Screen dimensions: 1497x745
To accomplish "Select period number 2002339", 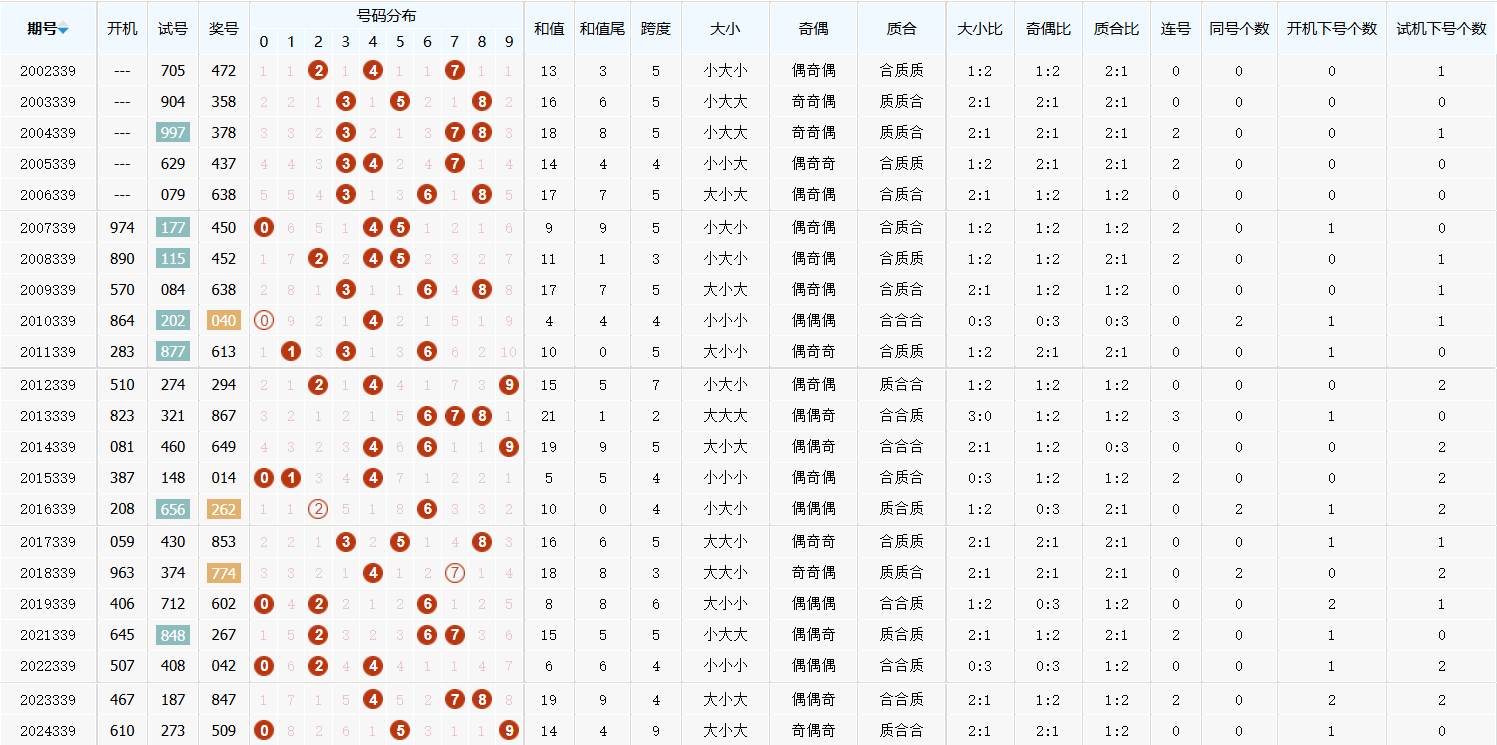I will click(x=48, y=71).
